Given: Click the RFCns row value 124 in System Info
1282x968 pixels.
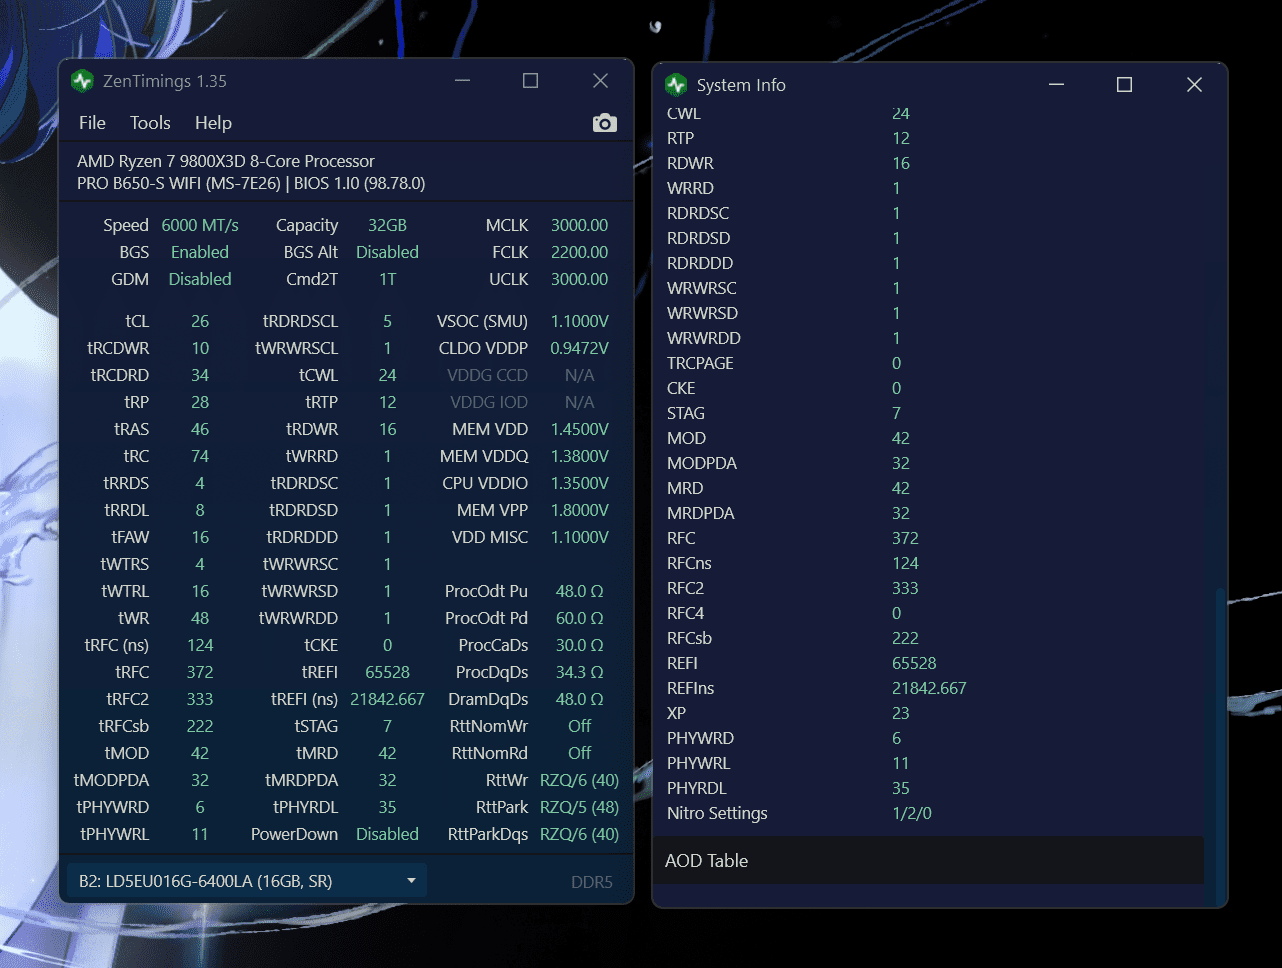Looking at the screenshot, I should [x=905, y=563].
